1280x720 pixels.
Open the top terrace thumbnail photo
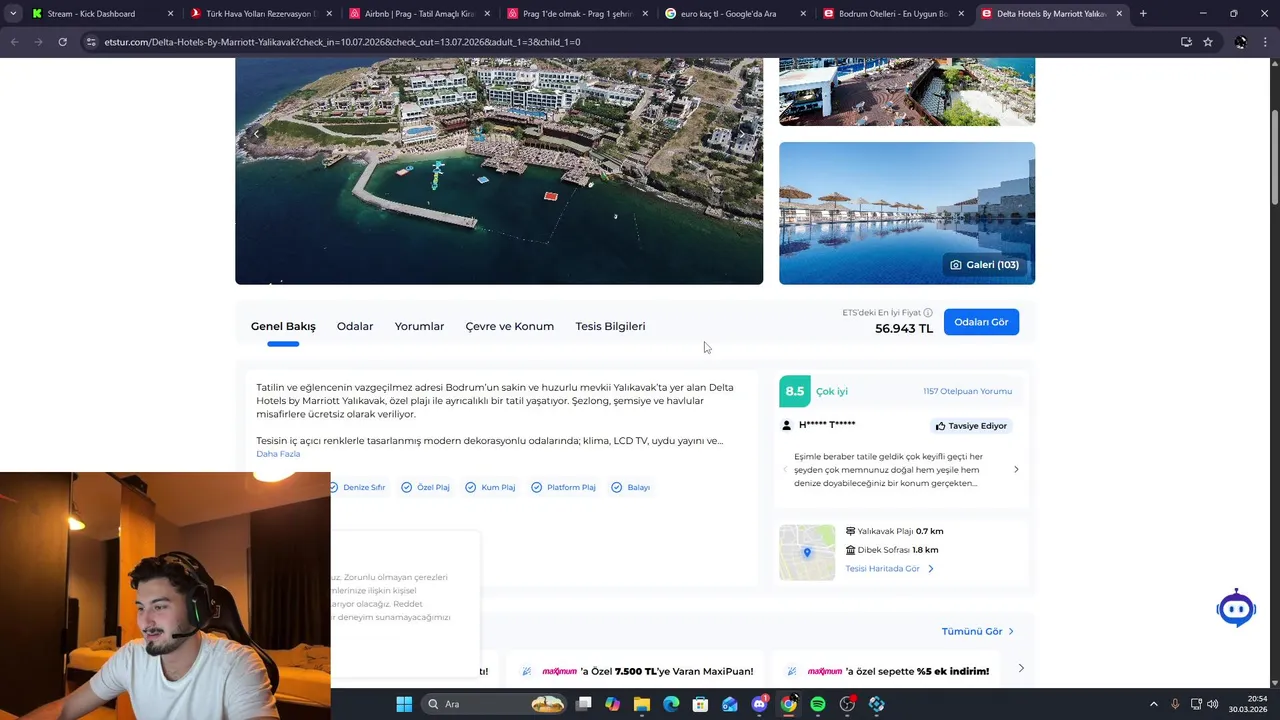(907, 92)
